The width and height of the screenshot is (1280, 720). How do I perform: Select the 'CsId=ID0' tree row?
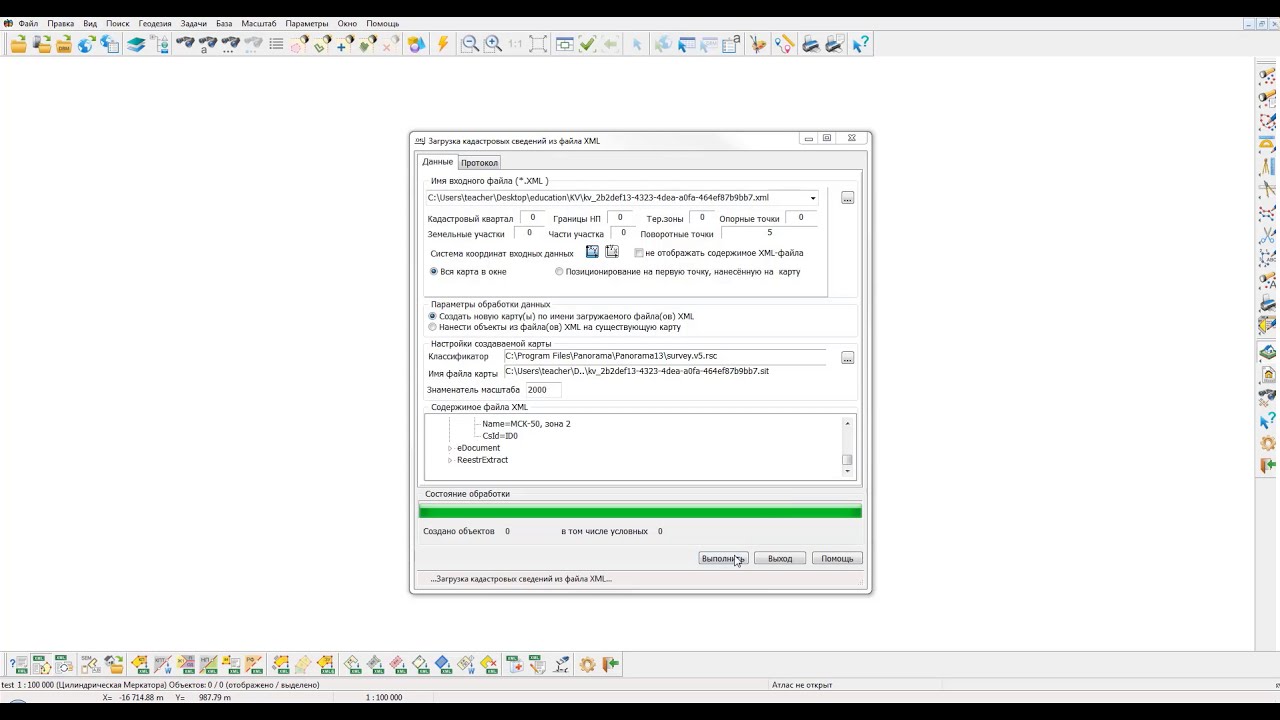[500, 436]
